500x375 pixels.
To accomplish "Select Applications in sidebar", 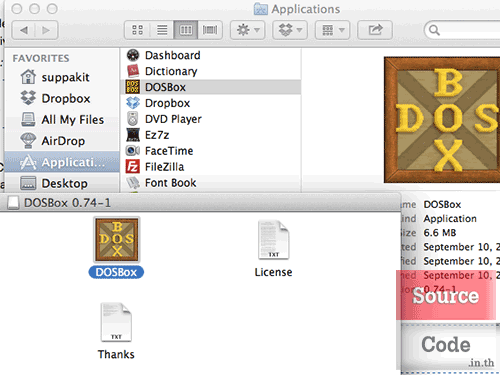I will tap(62, 162).
